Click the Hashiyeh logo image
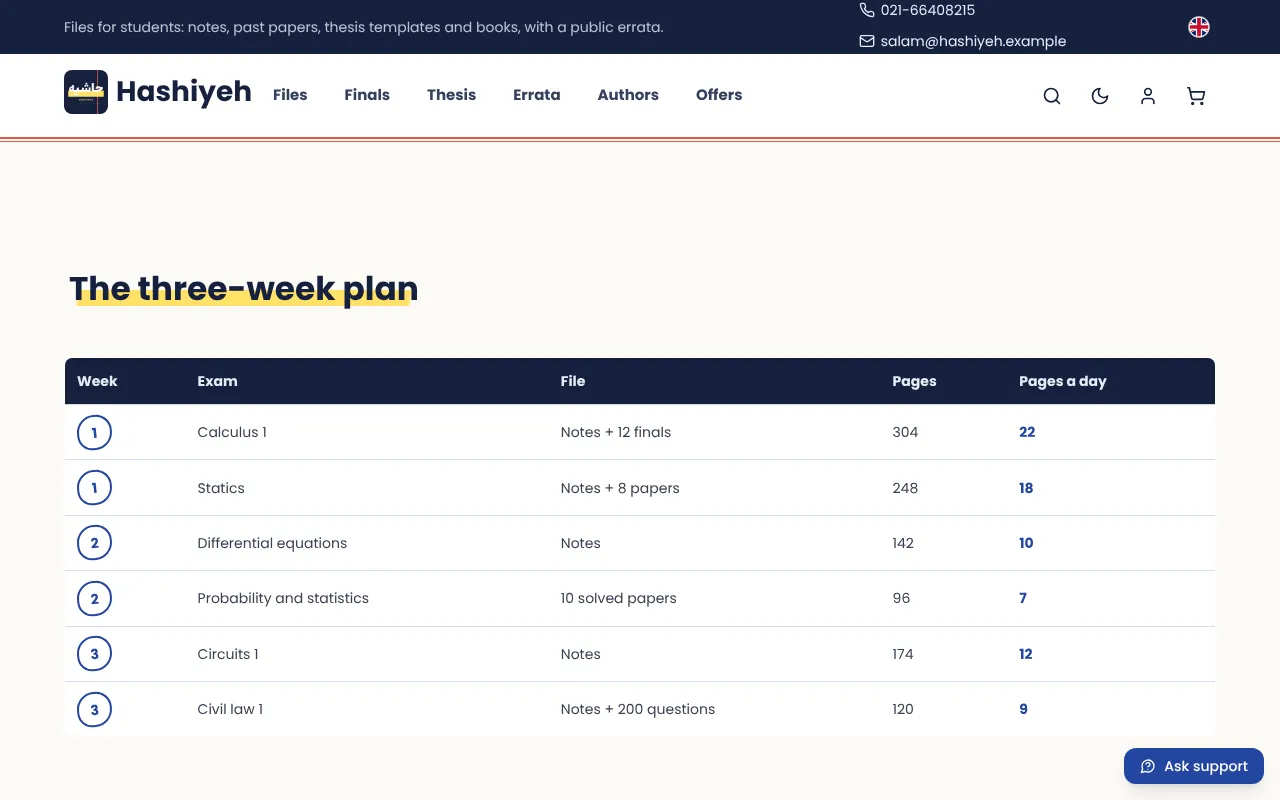This screenshot has height=800, width=1280. pos(86,92)
